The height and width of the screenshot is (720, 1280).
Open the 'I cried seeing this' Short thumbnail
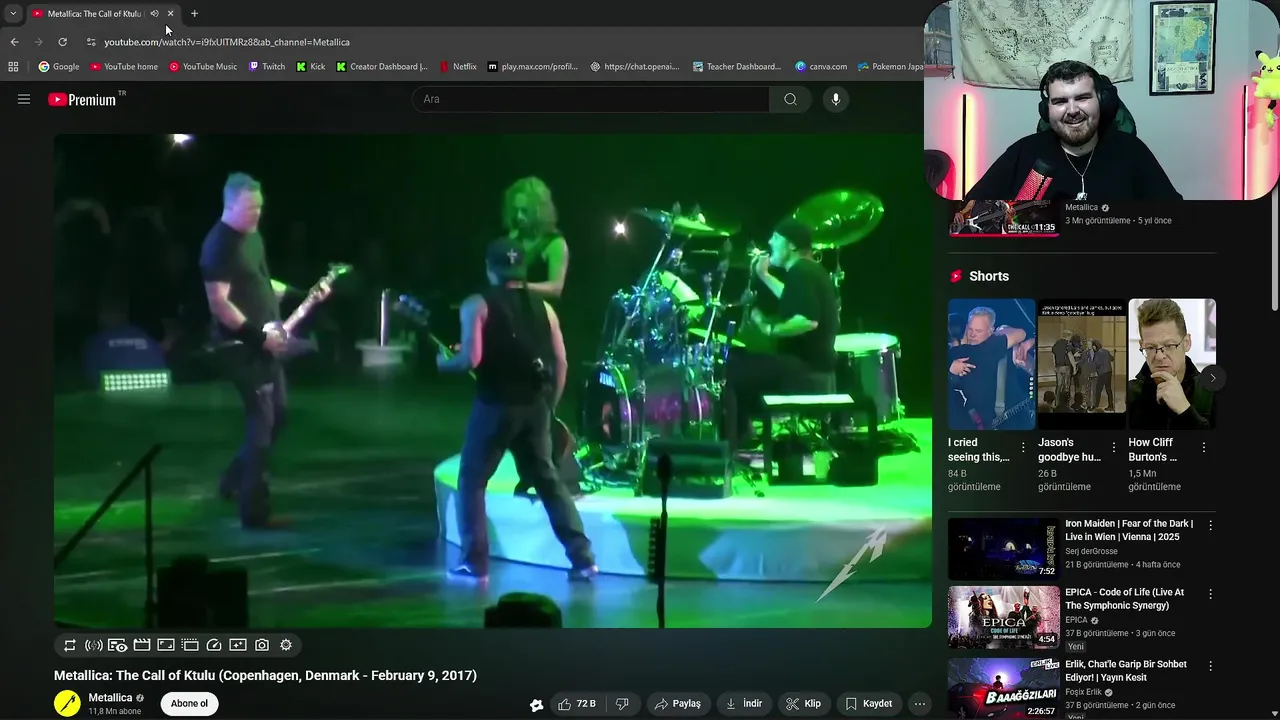click(x=992, y=364)
